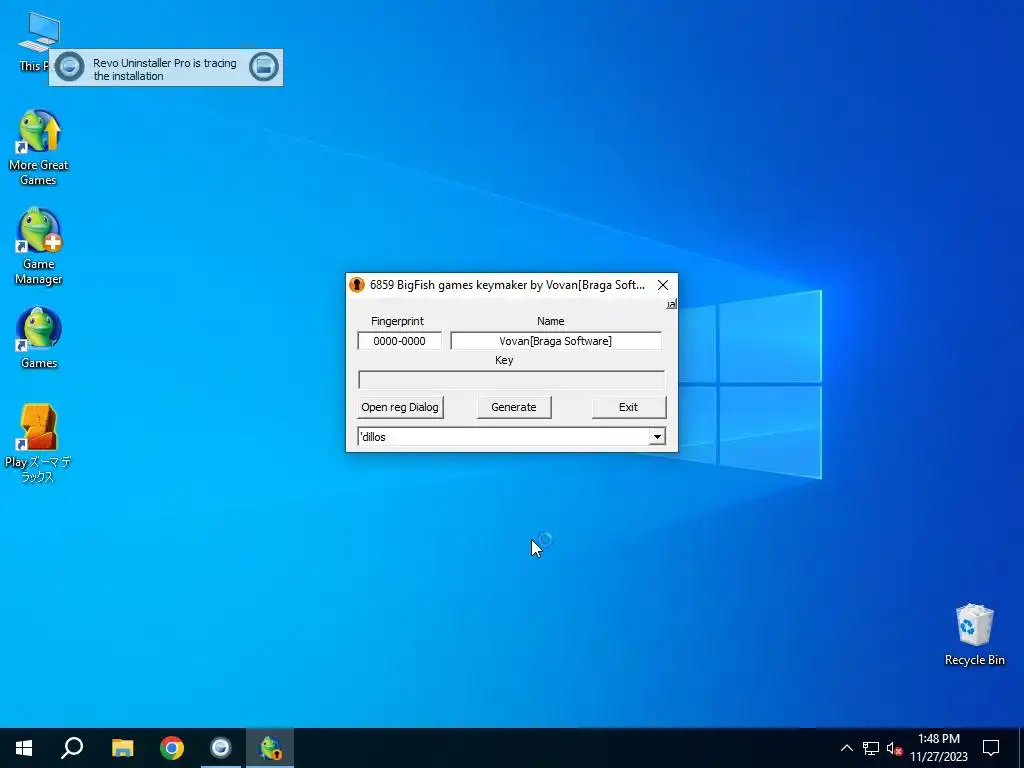Click the Fingerprint field 0000-0000
The height and width of the screenshot is (768, 1024).
click(400, 341)
